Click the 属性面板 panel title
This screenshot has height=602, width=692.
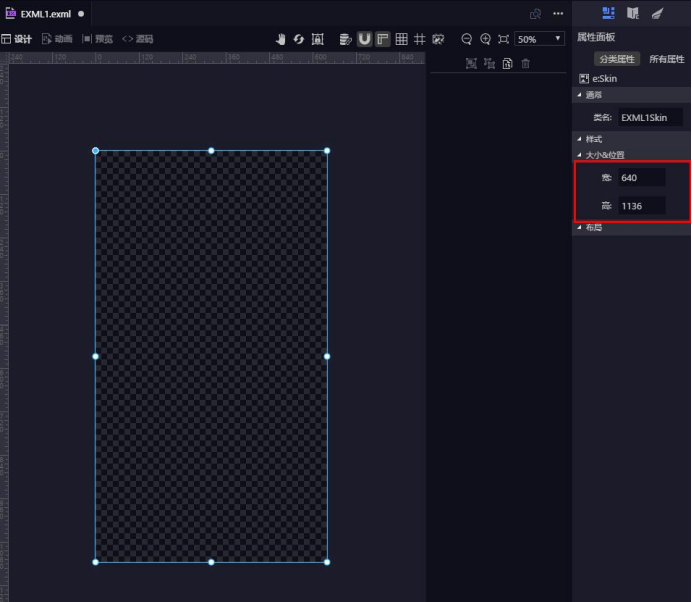596,37
